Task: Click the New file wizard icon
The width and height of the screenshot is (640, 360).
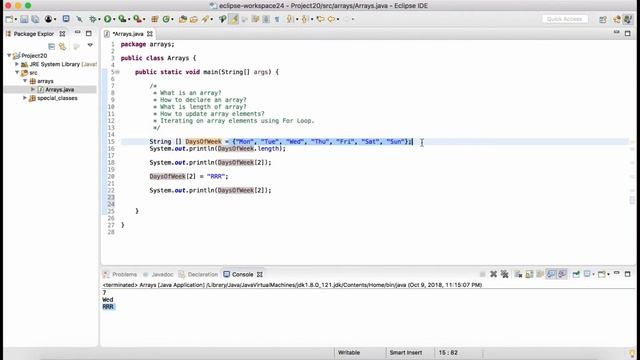Action: click(x=9, y=19)
